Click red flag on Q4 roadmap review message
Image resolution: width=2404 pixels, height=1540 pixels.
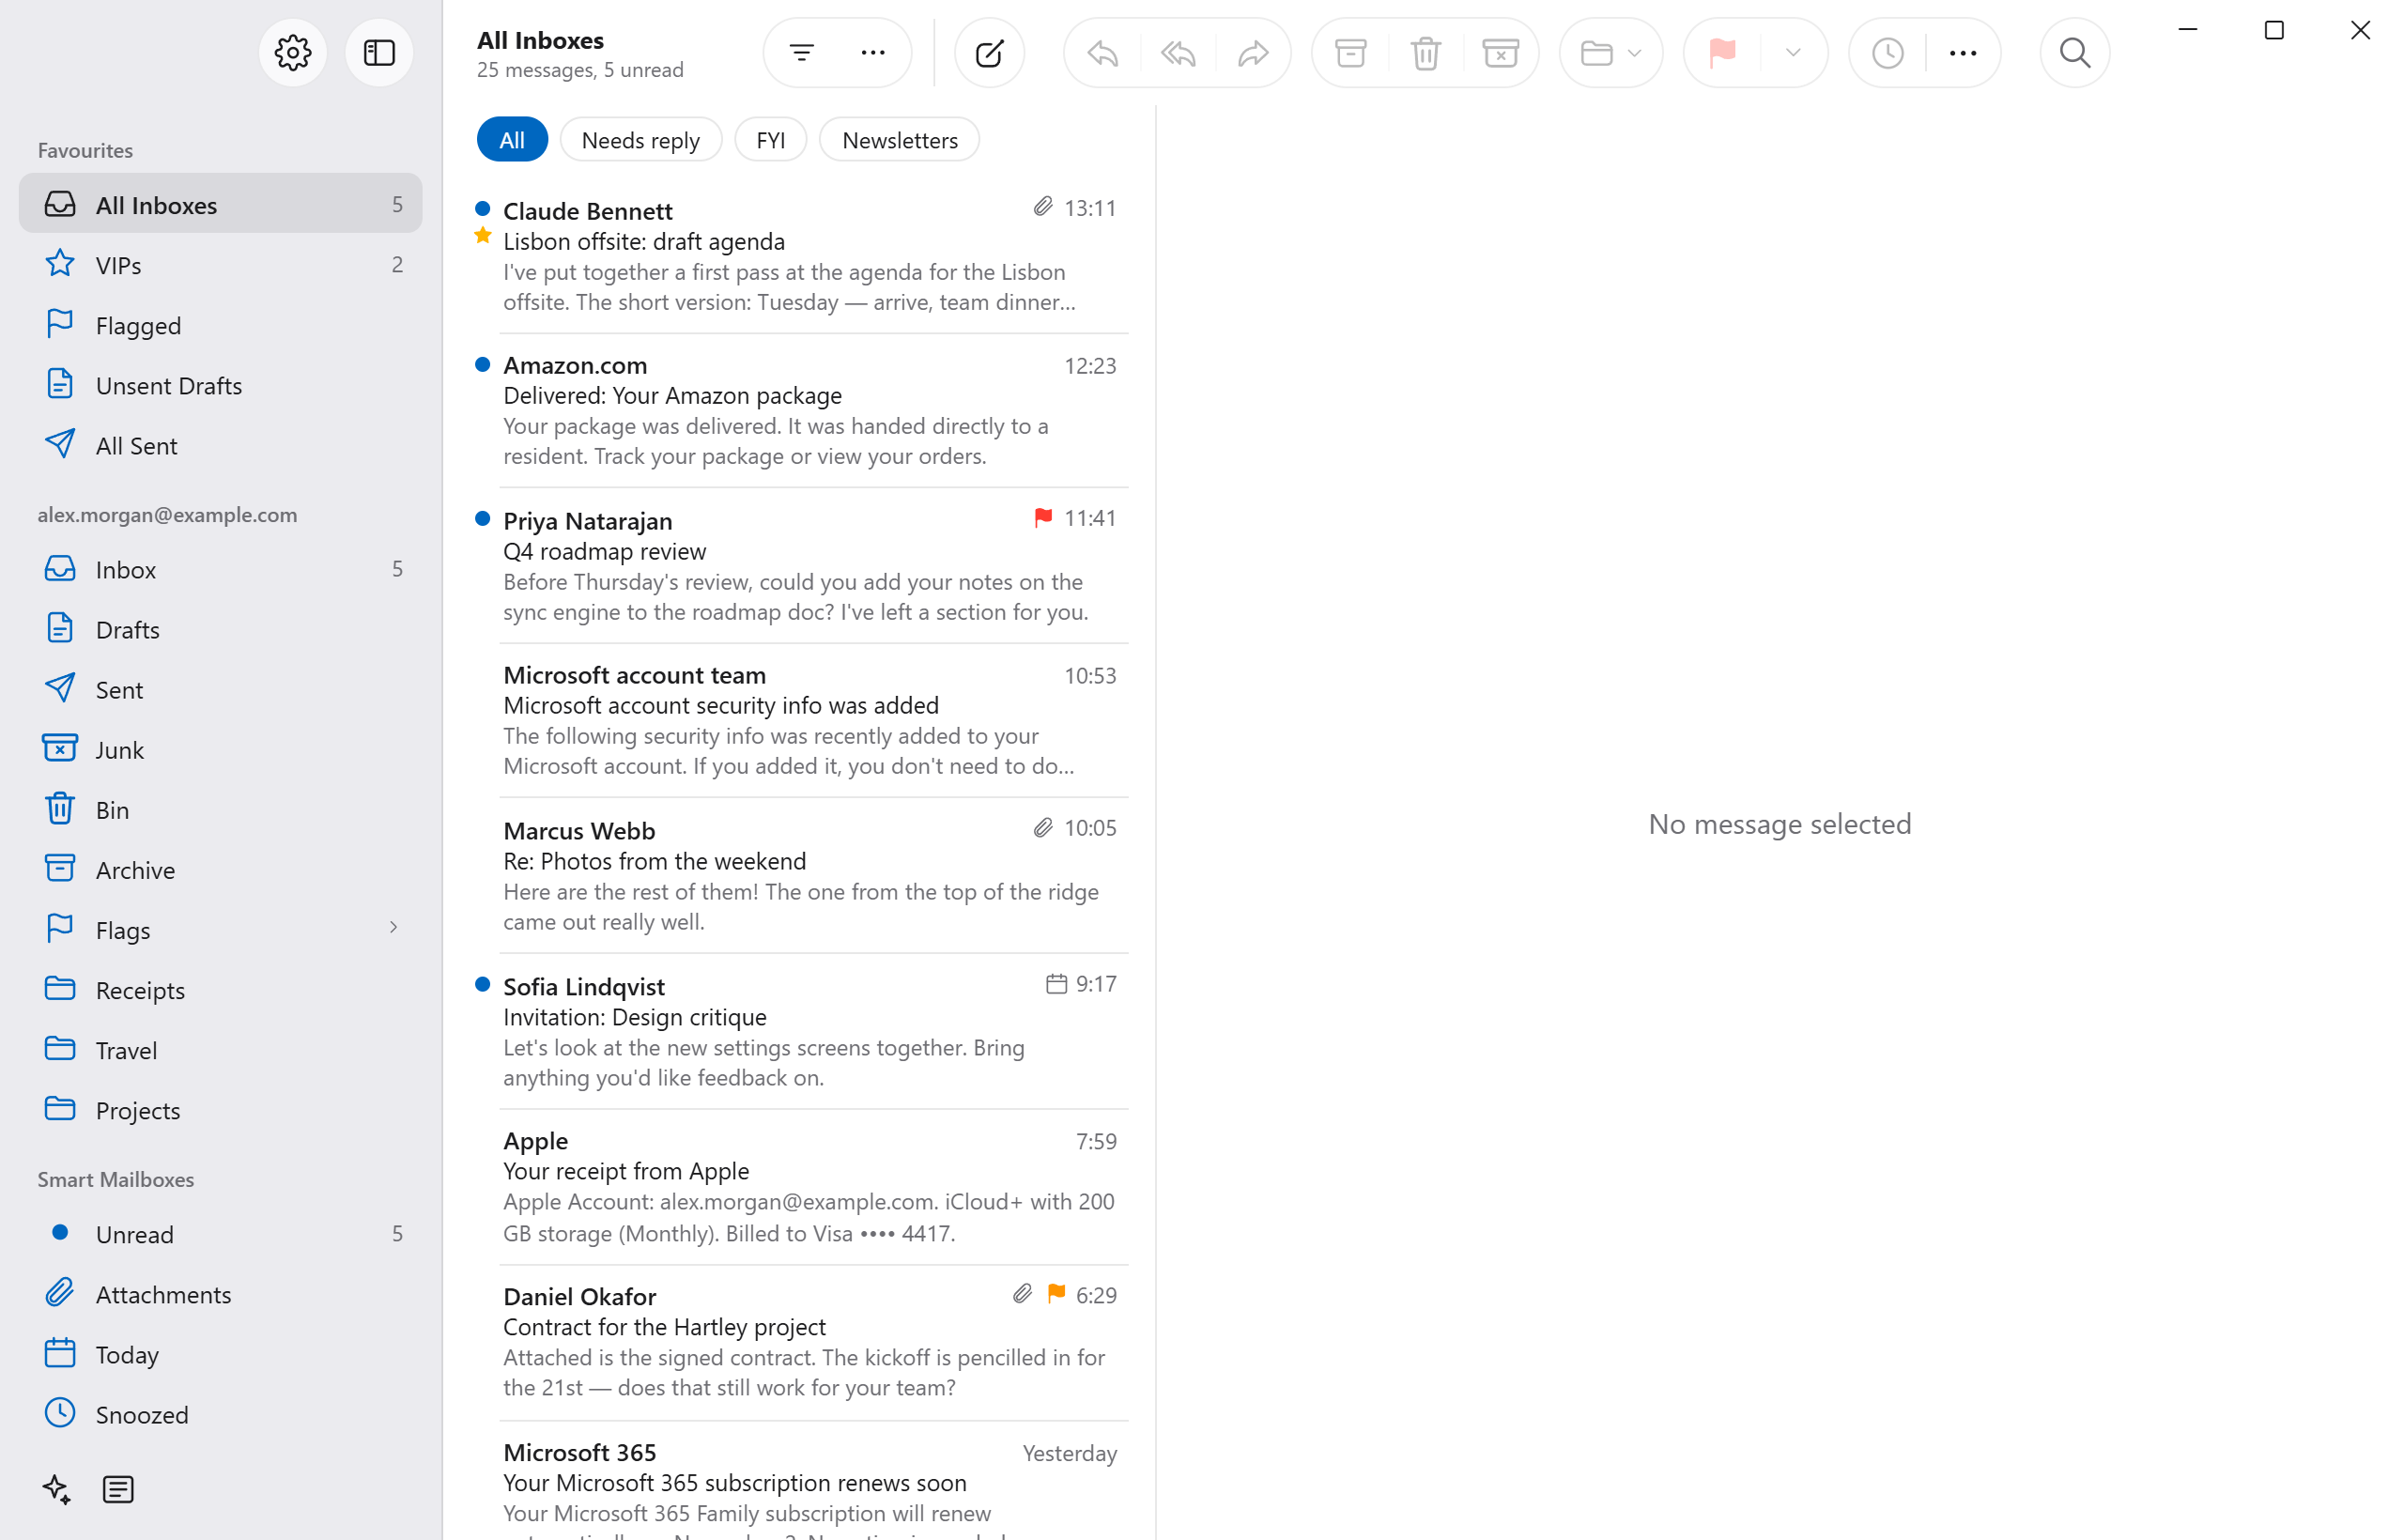[1042, 518]
